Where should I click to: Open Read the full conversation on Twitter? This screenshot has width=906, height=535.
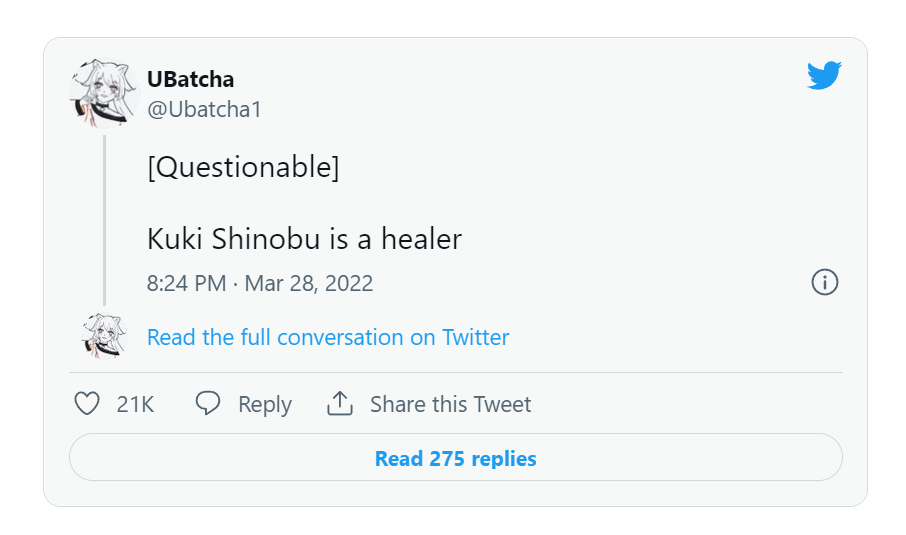tap(328, 337)
